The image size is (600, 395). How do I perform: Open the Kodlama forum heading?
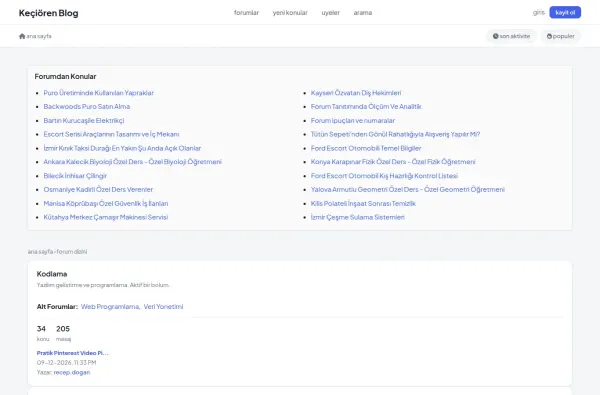point(52,274)
